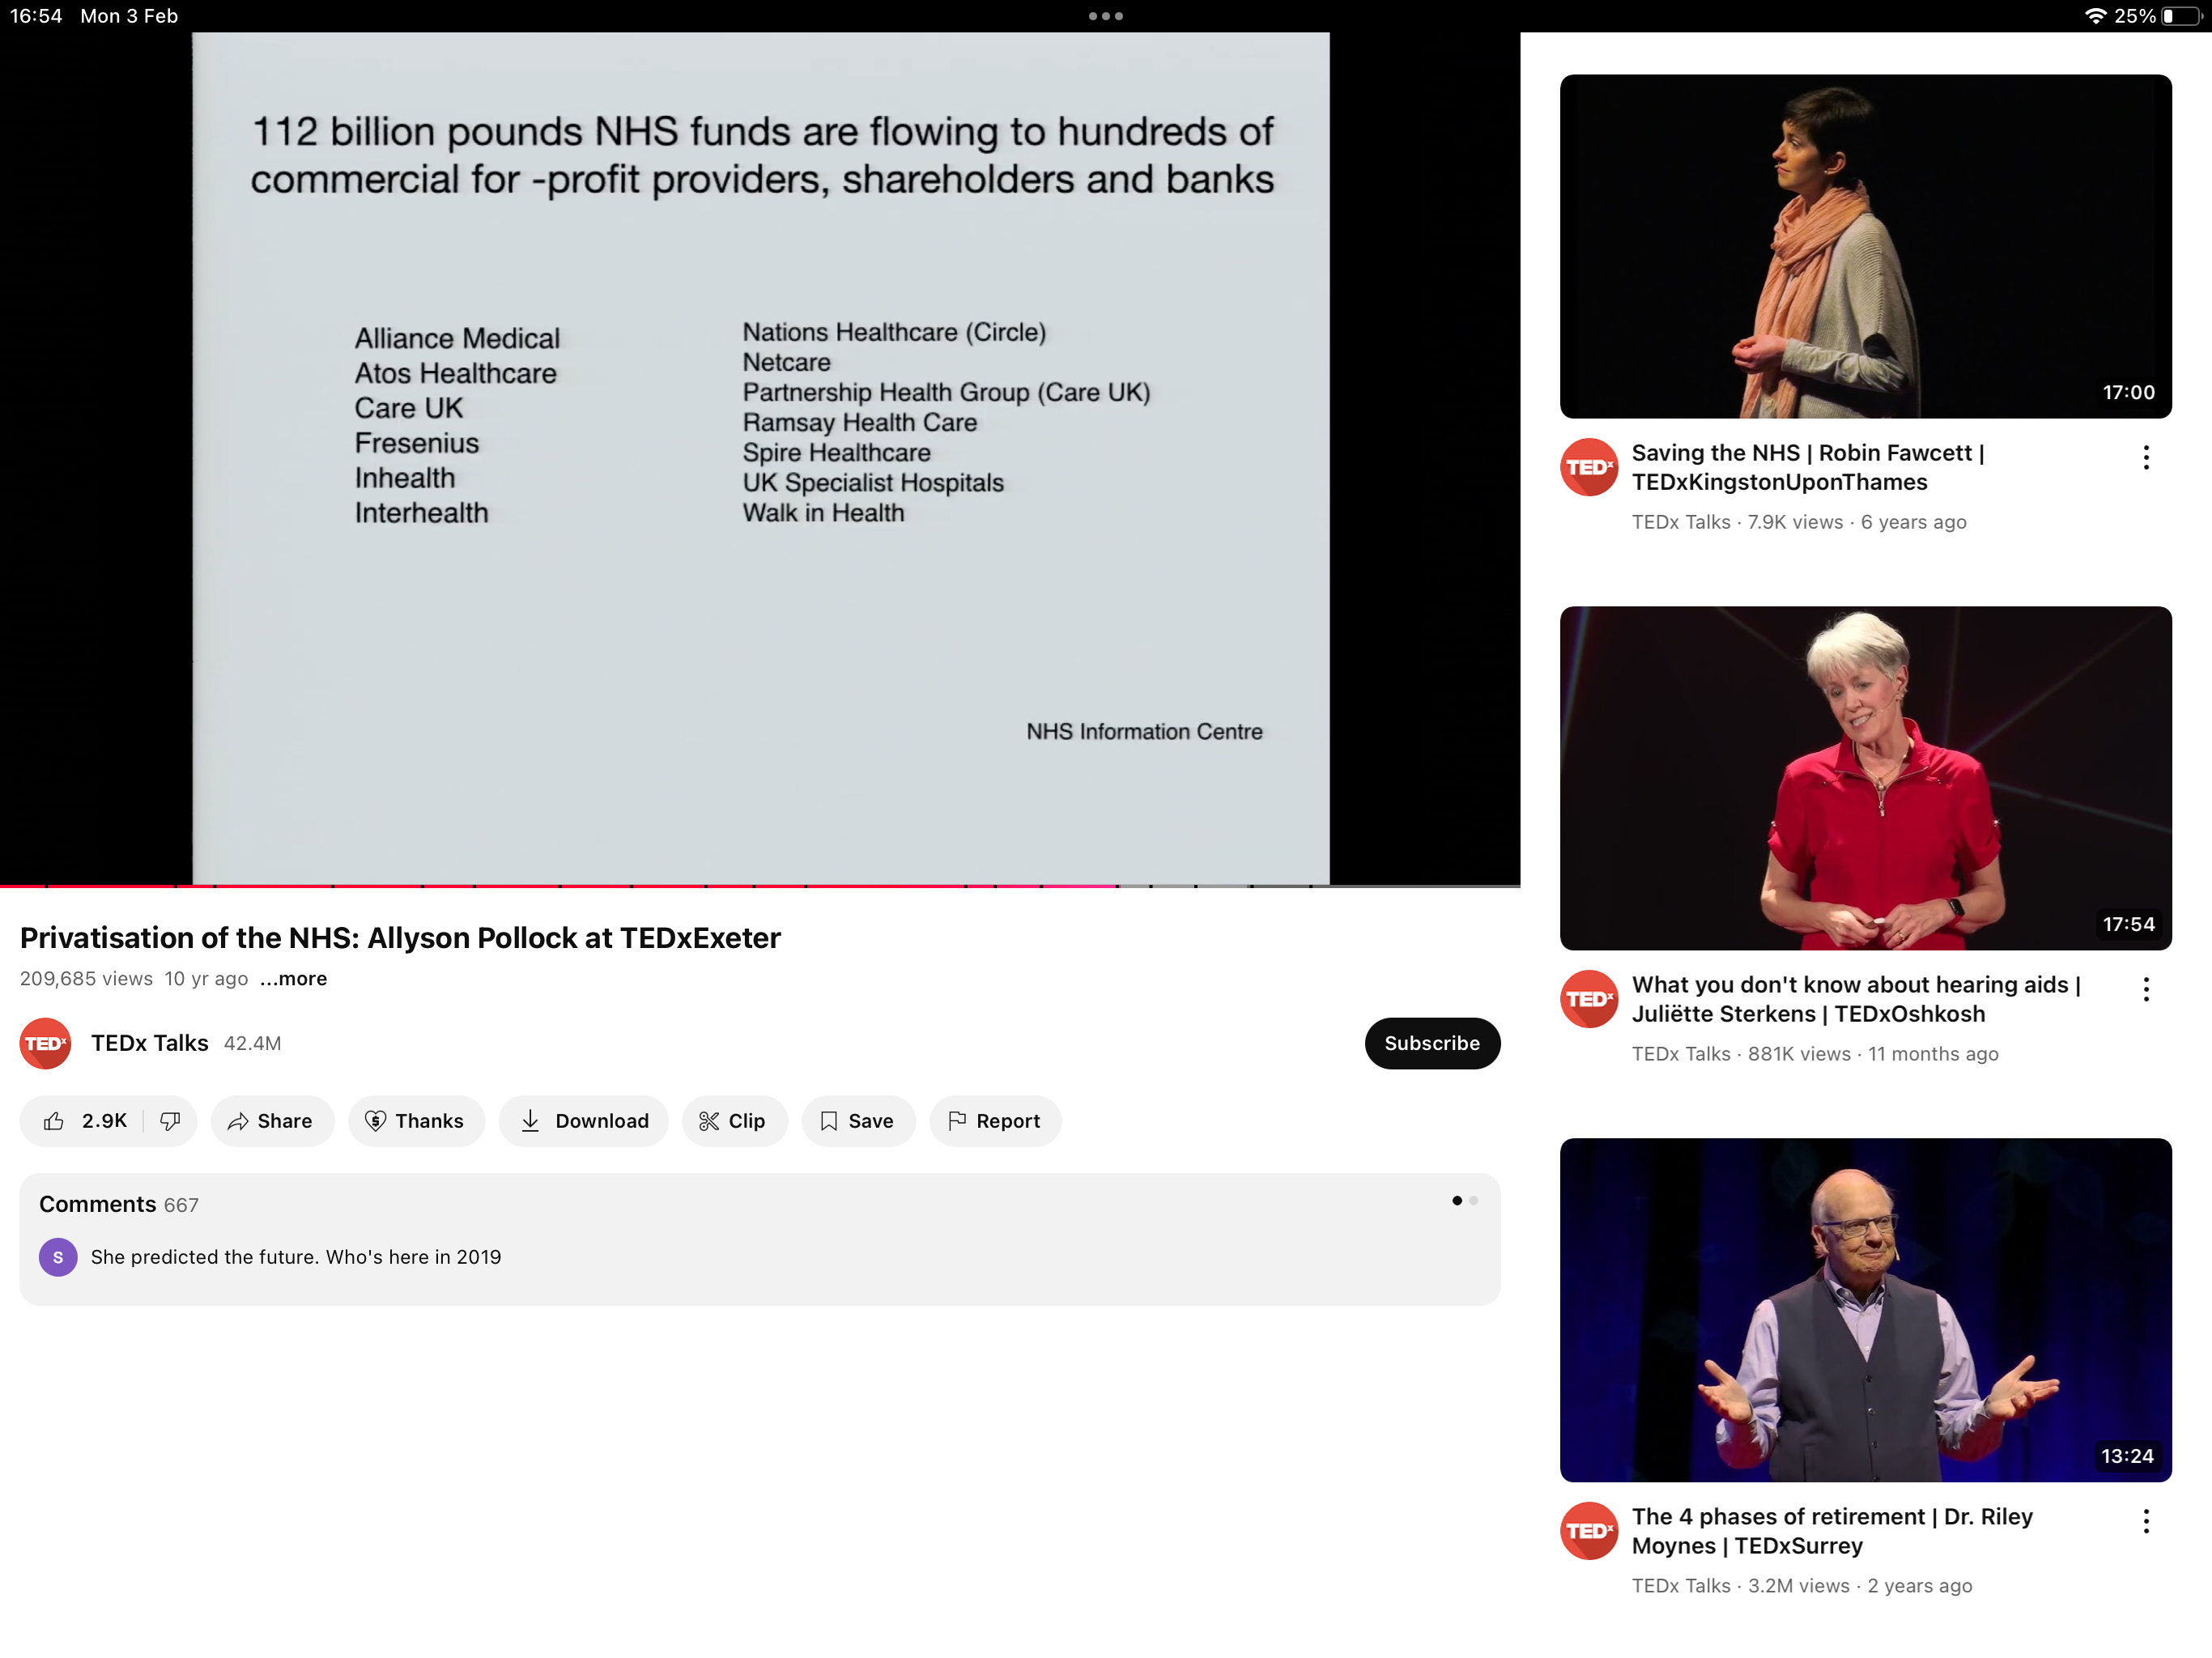Share the video
Image resolution: width=2212 pixels, height=1658 pixels.
pos(271,1121)
